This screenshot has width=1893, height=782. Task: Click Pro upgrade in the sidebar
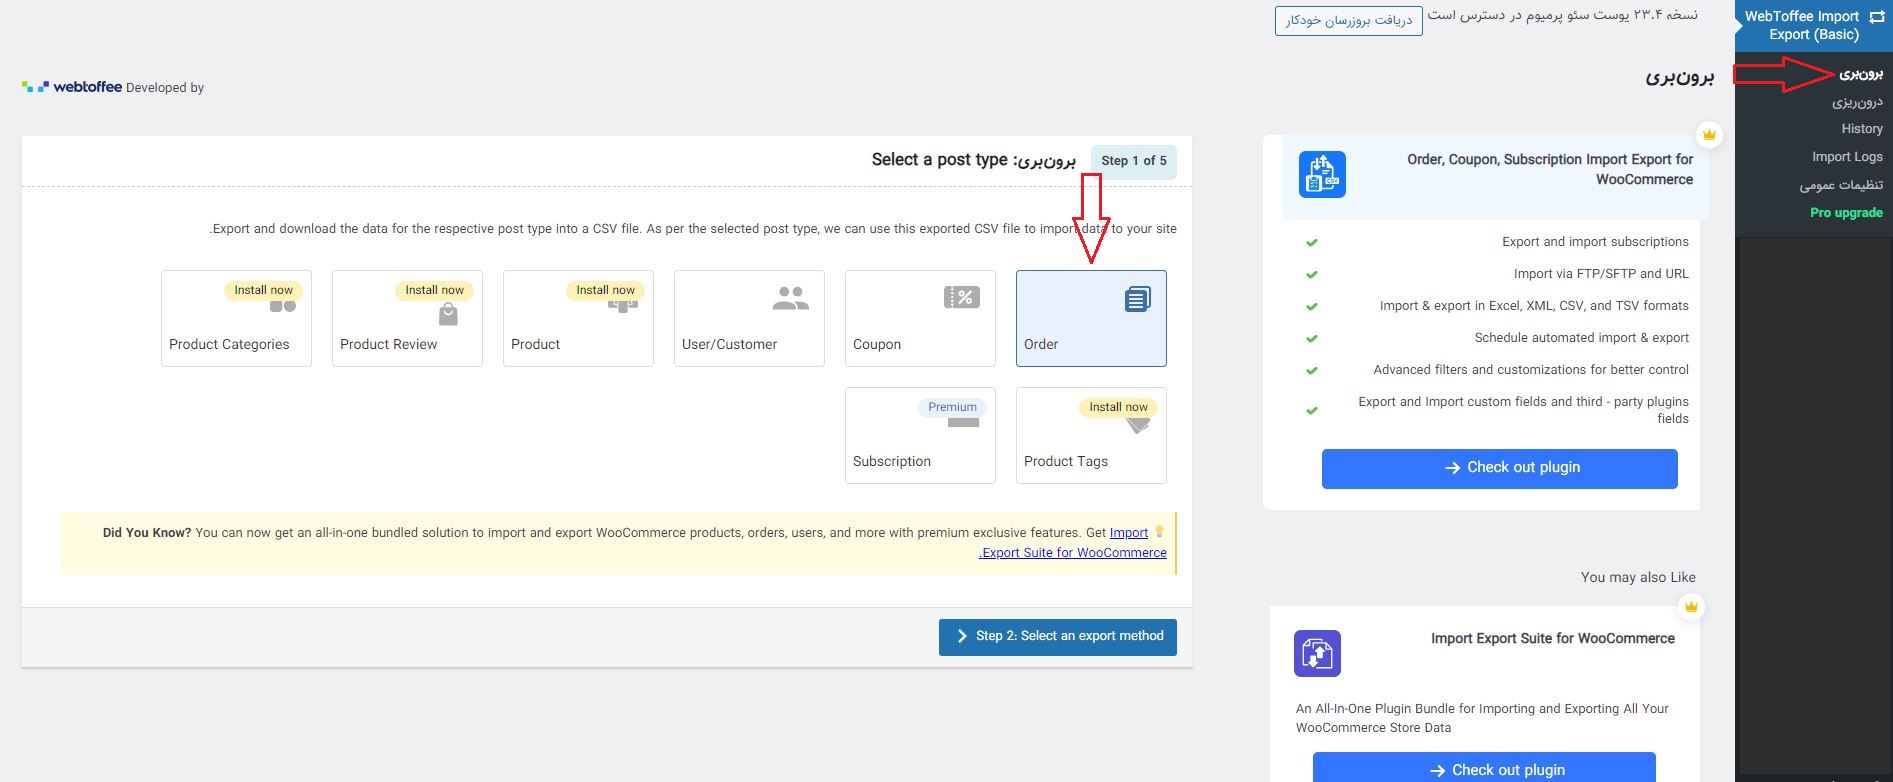(x=1846, y=212)
